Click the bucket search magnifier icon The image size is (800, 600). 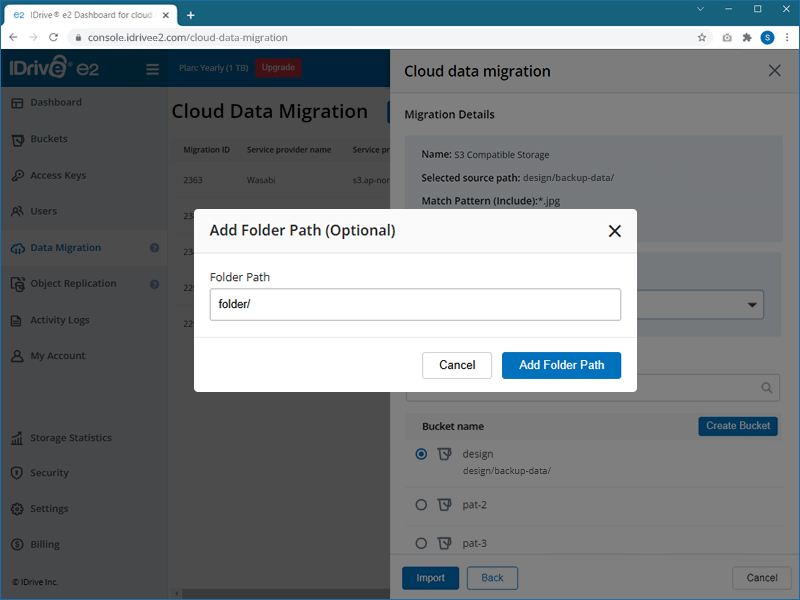click(x=767, y=388)
